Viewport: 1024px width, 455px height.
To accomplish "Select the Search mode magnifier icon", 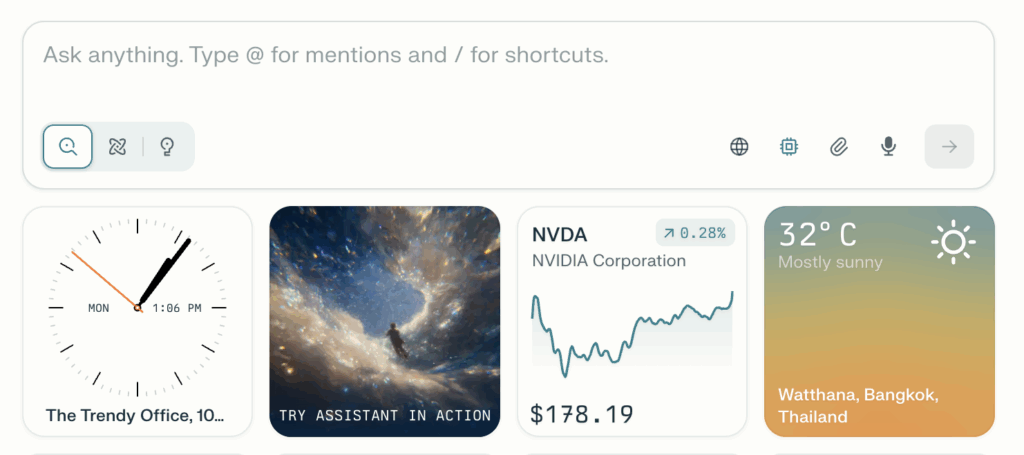I will click(68, 147).
